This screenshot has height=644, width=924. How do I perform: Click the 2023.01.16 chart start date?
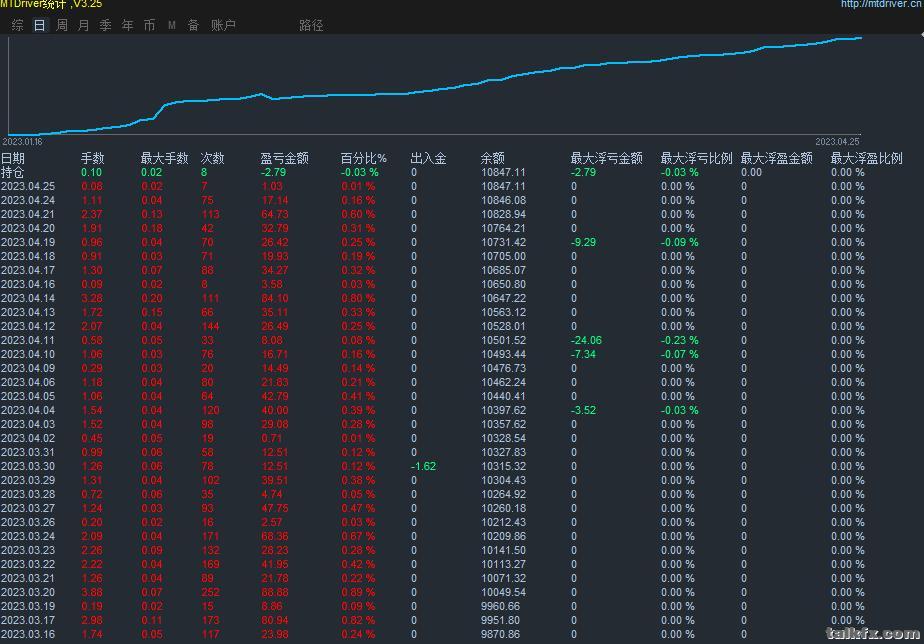pos(22,142)
